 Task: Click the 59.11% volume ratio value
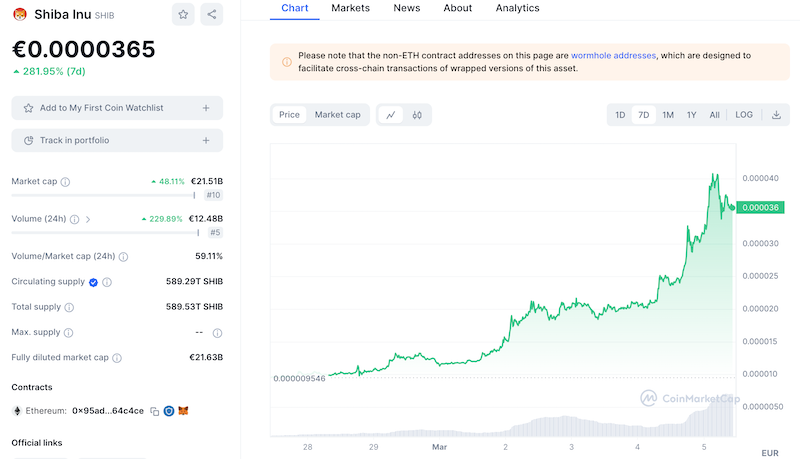[209, 256]
